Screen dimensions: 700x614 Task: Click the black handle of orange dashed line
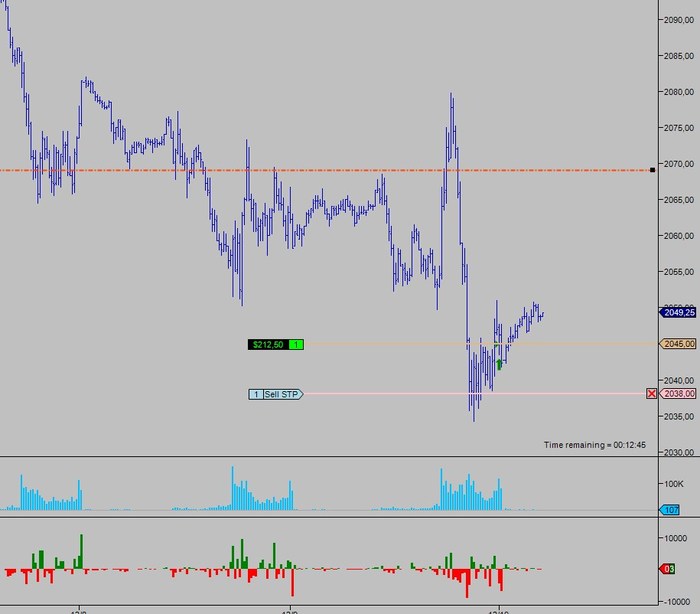[x=652, y=170]
